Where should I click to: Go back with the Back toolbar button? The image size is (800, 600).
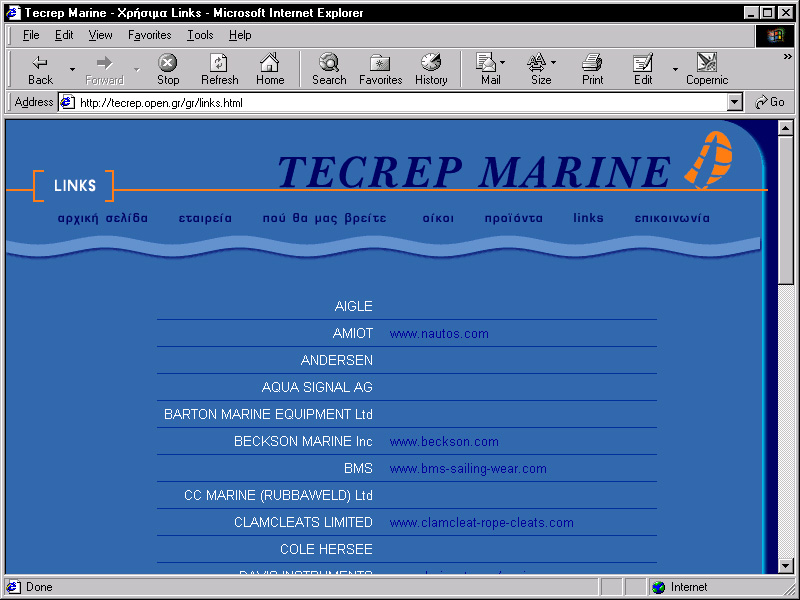tap(40, 69)
